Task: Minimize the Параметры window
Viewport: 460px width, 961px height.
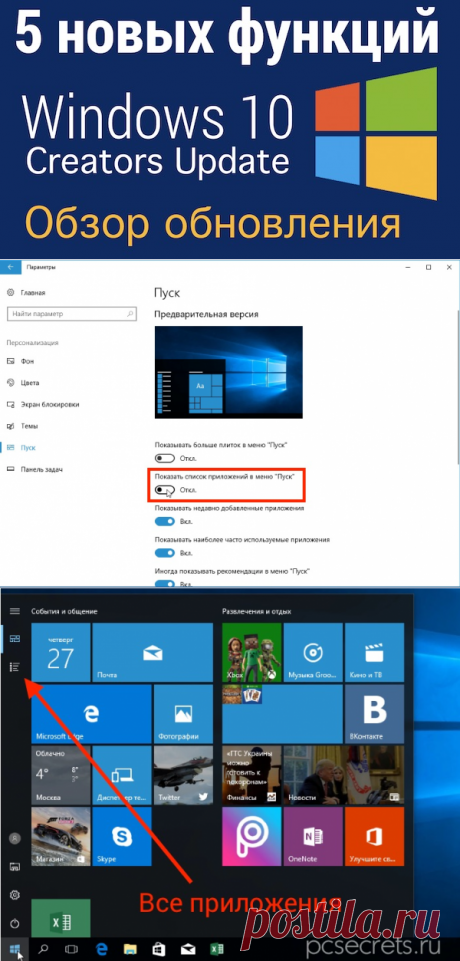Action: click(407, 267)
